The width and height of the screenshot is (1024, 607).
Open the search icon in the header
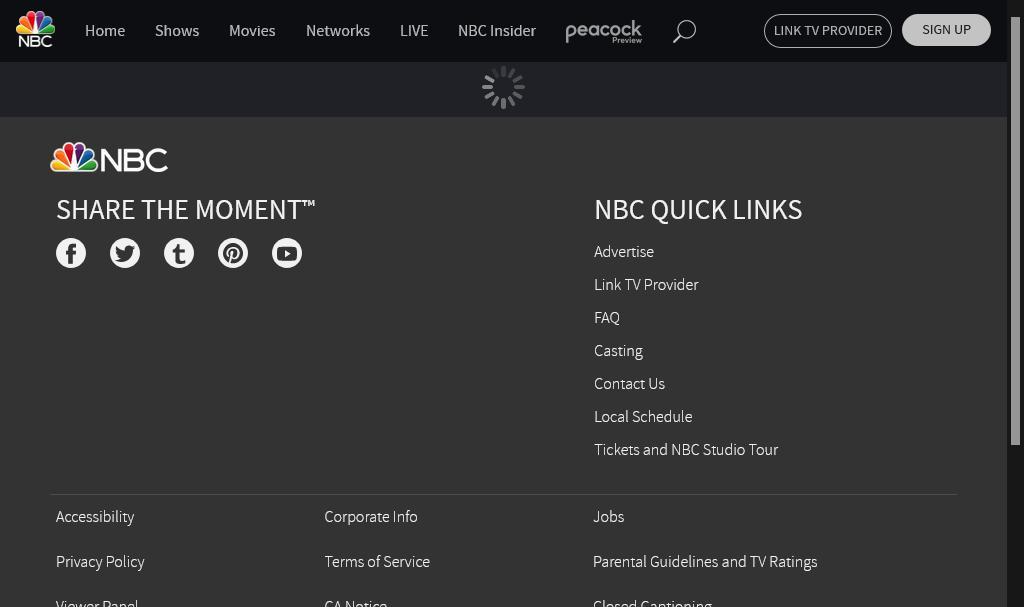coord(684,31)
